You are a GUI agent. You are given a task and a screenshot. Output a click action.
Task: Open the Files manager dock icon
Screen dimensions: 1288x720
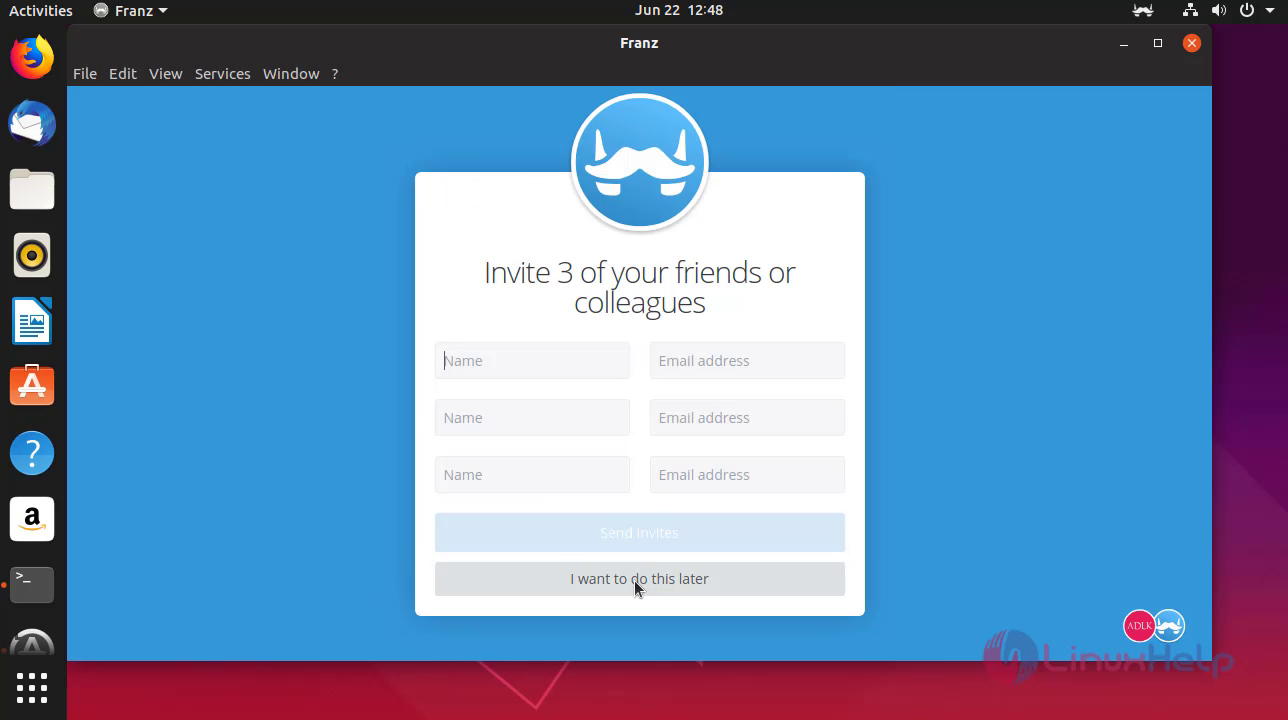tap(32, 189)
